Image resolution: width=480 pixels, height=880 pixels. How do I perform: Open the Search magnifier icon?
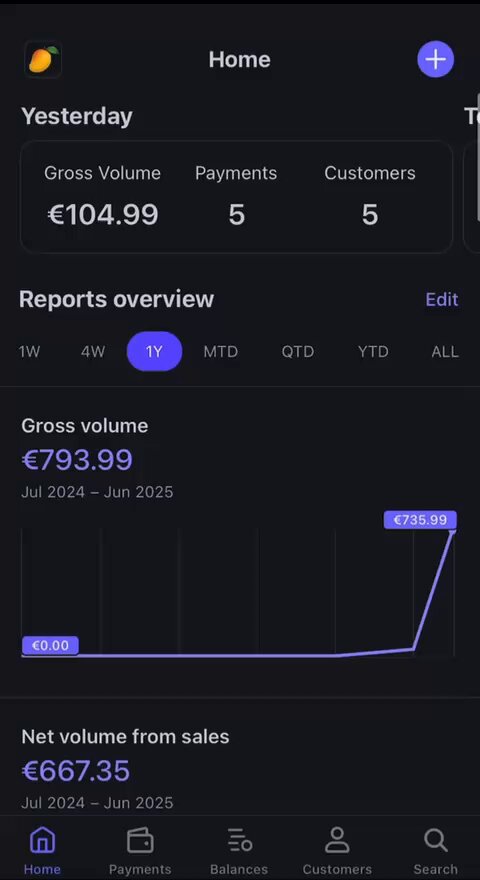coord(436,840)
